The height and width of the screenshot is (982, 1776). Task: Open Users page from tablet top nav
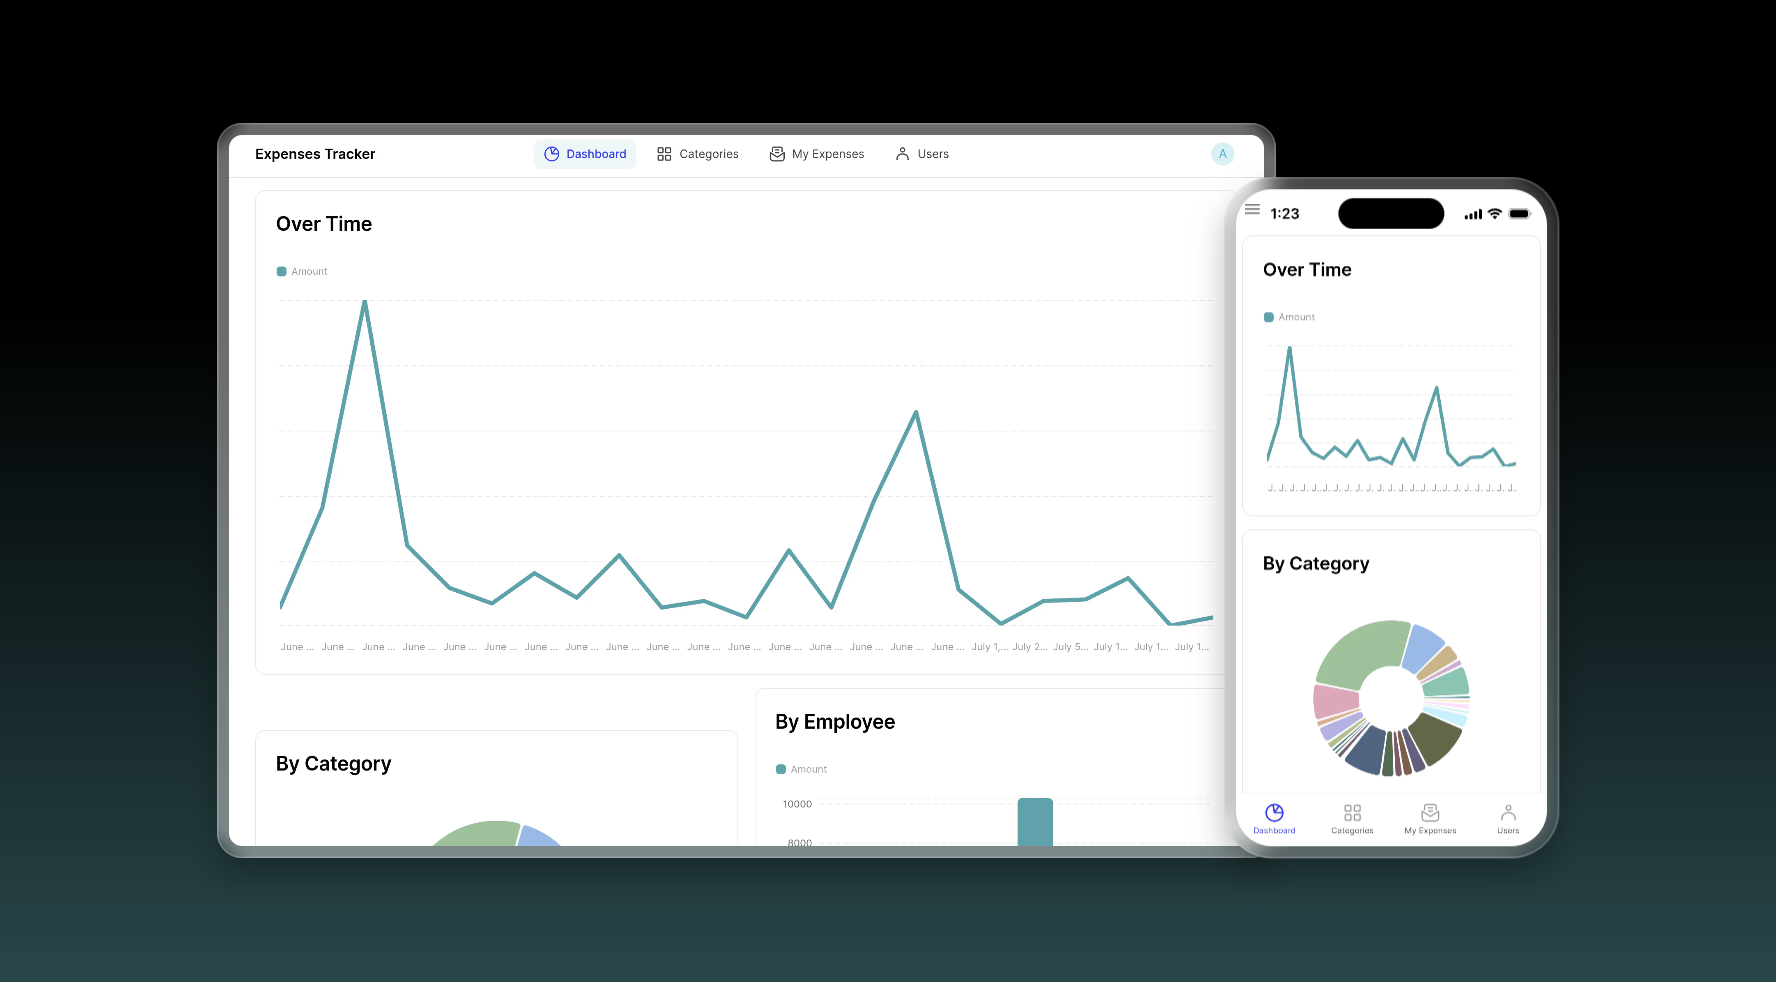coord(922,154)
